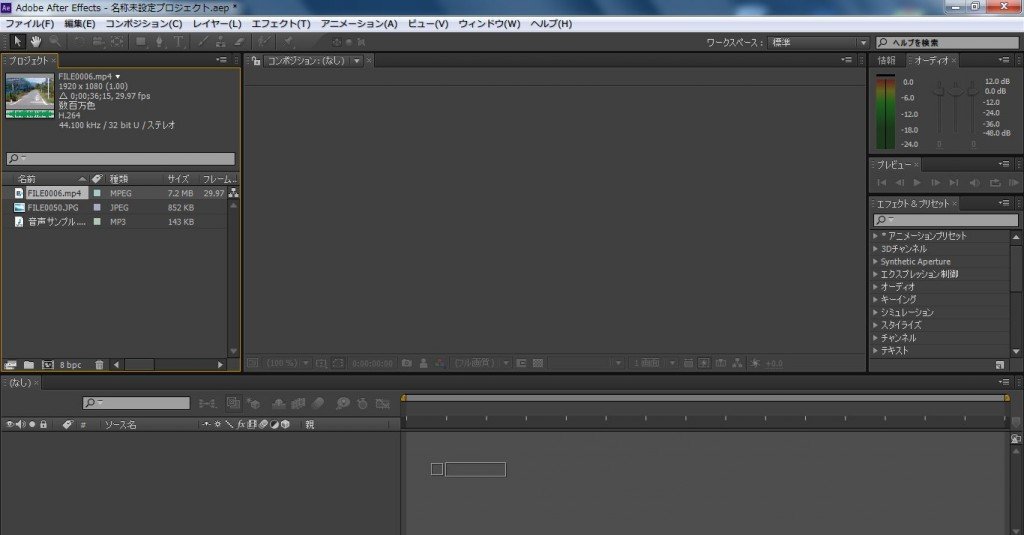This screenshot has width=1024, height=535.
Task: Sort project items by サイズ column
Action: [179, 179]
